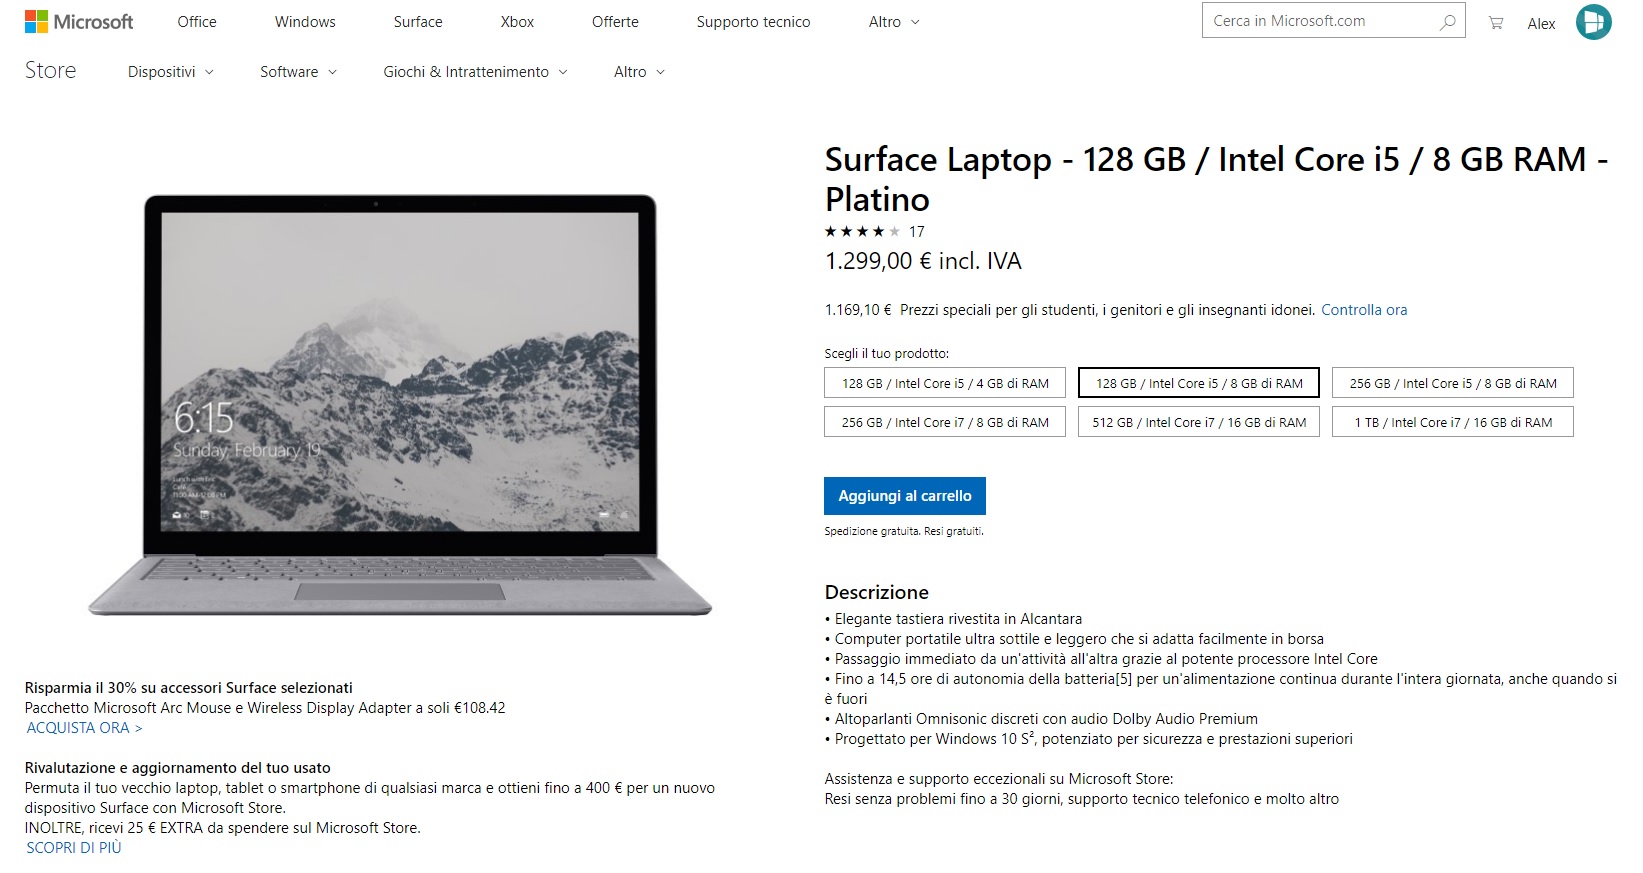This screenshot has width=1643, height=873.
Task: Go to Supporto tecnico in top navigation
Action: [x=753, y=22]
